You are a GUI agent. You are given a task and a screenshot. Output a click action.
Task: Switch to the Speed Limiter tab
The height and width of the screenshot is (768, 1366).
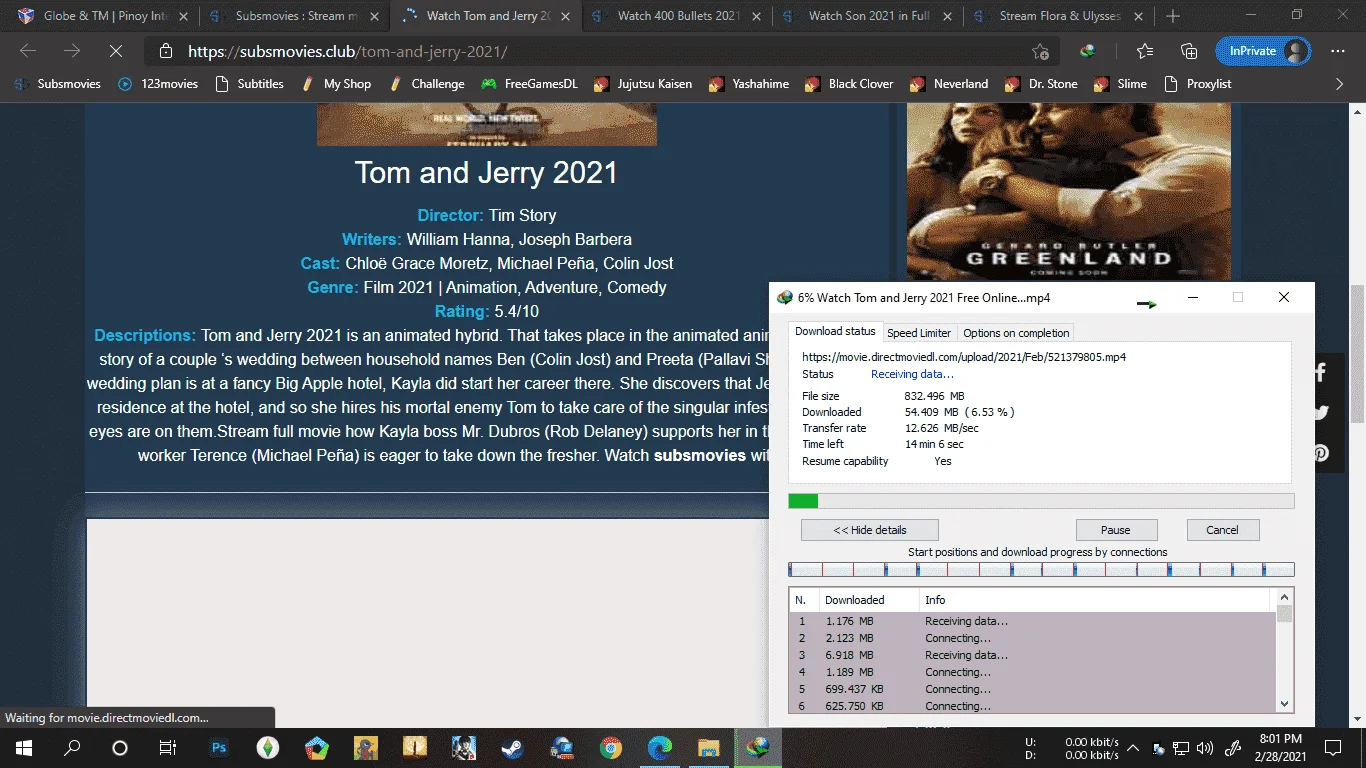(919, 333)
